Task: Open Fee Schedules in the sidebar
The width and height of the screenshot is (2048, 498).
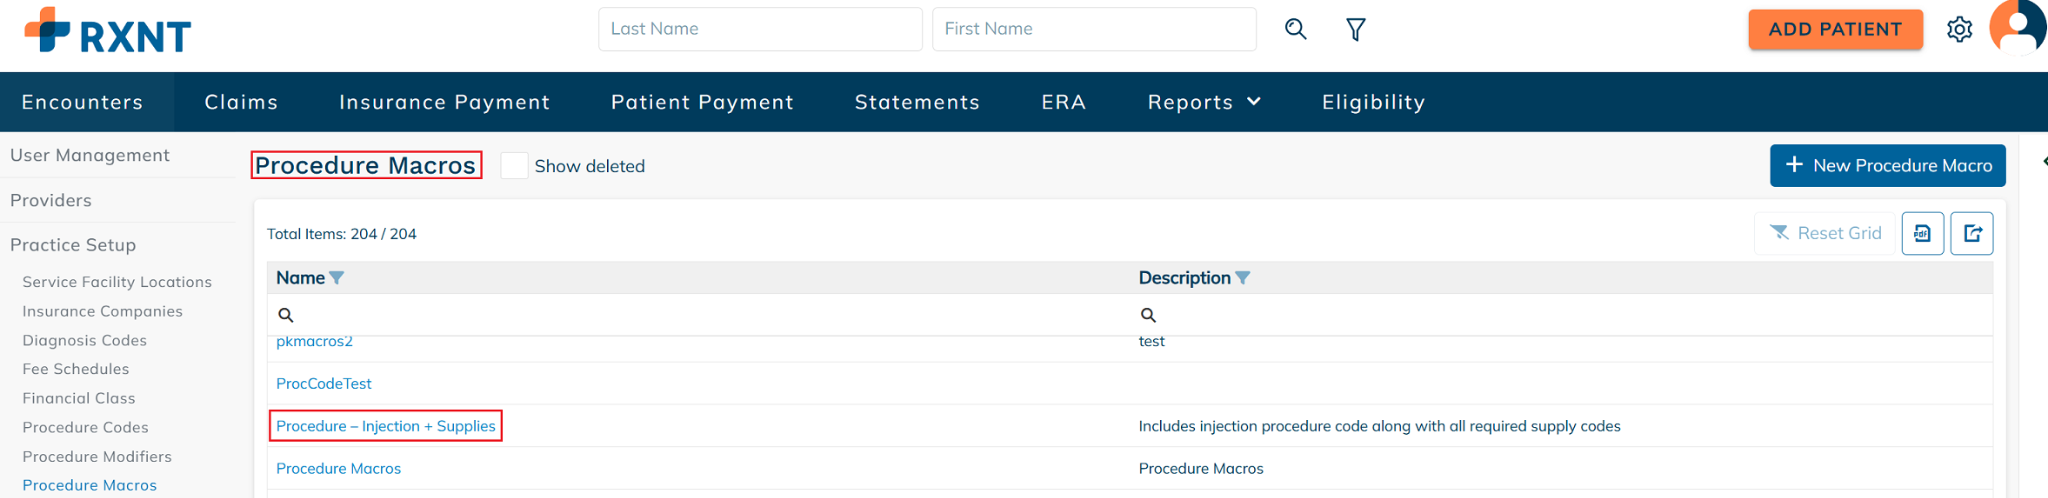Action: pos(76,369)
